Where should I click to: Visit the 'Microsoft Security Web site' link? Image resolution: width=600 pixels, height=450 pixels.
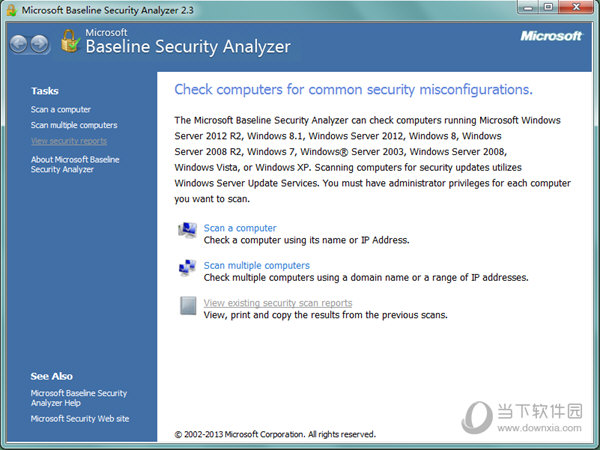80,418
